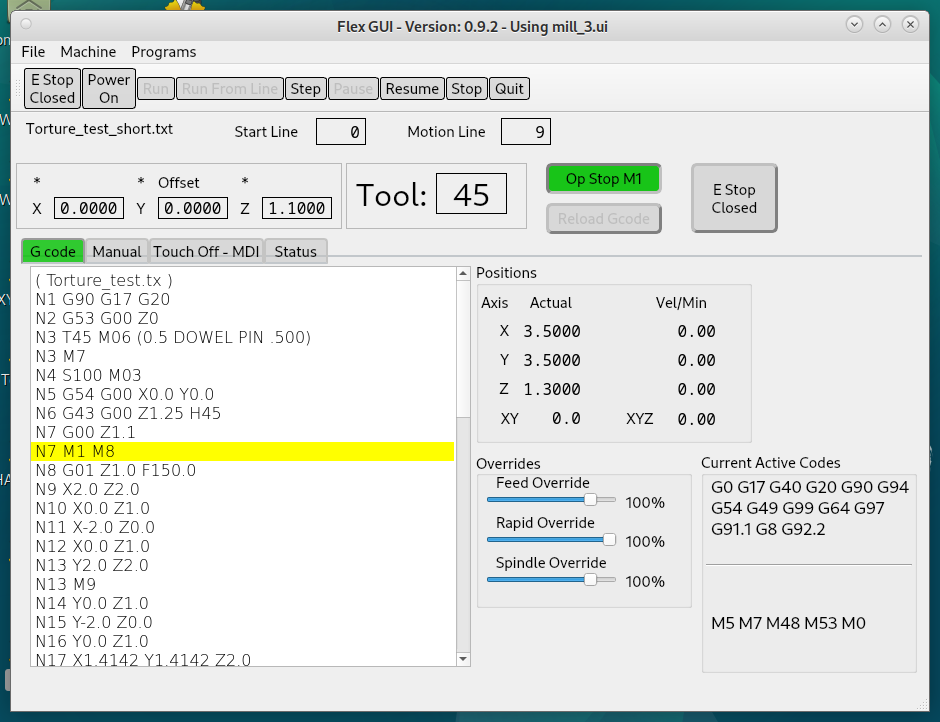Select line N9 X2.0 Z2.0
Screen dimensions: 940x722
242,489
